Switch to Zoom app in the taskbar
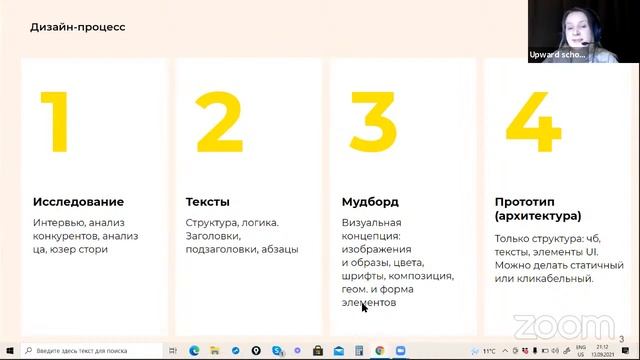 [400, 351]
